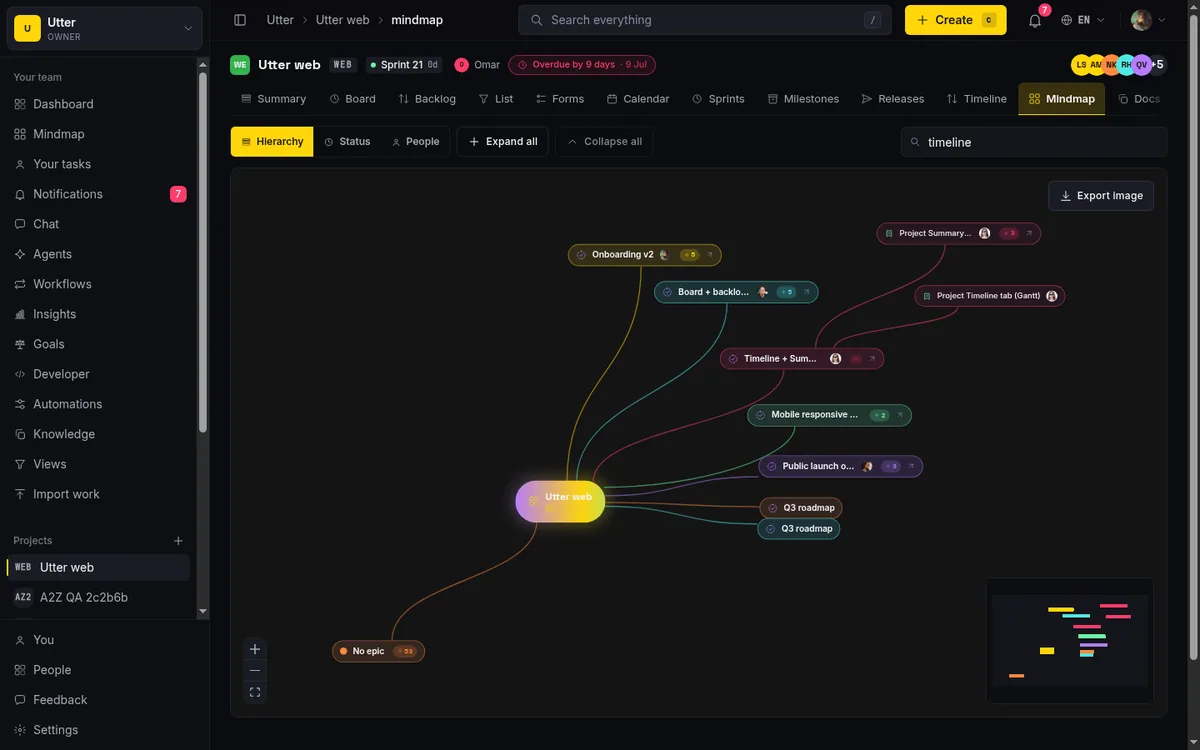Open Public launch node arrow icon
This screenshot has height=750, width=1200.
coord(911,466)
